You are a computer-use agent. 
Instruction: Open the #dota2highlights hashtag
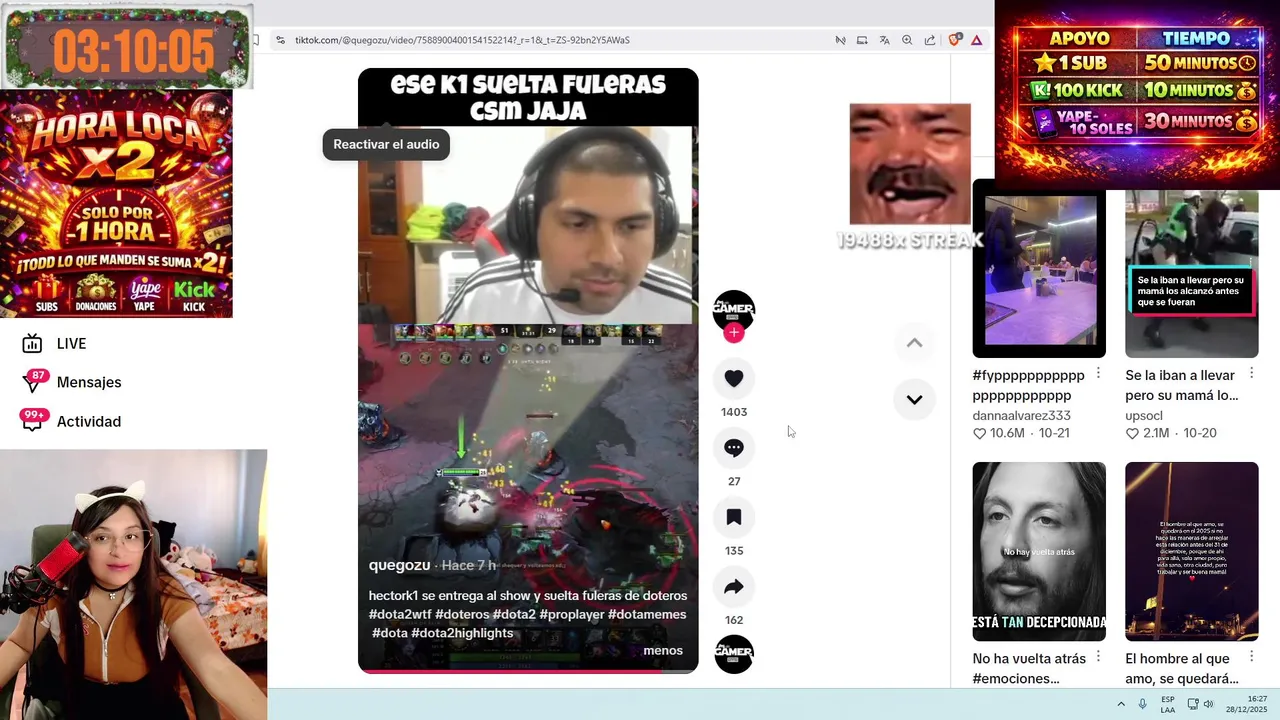[x=462, y=633]
